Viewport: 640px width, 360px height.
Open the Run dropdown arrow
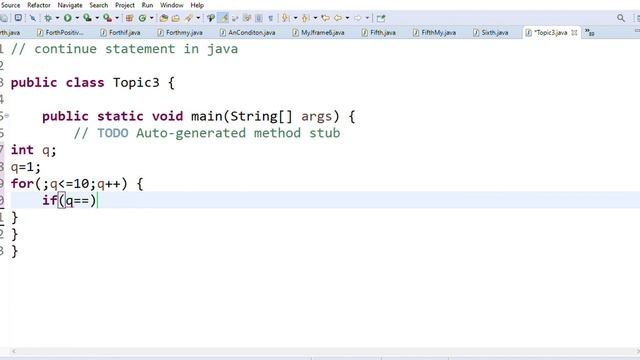point(77,18)
